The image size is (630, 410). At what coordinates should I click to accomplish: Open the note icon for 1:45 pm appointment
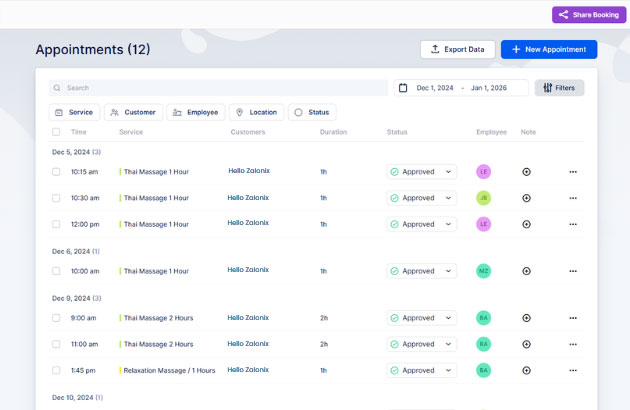point(526,370)
